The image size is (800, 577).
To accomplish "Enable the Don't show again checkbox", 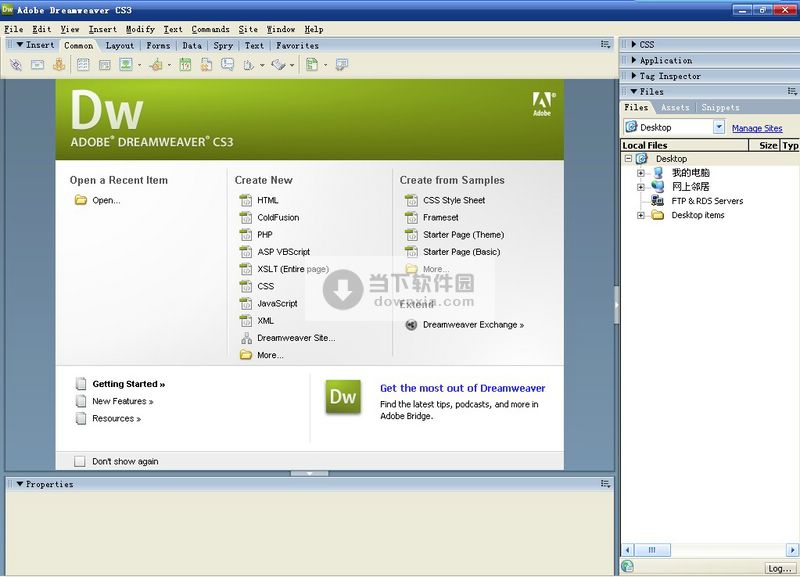I will [x=80, y=461].
